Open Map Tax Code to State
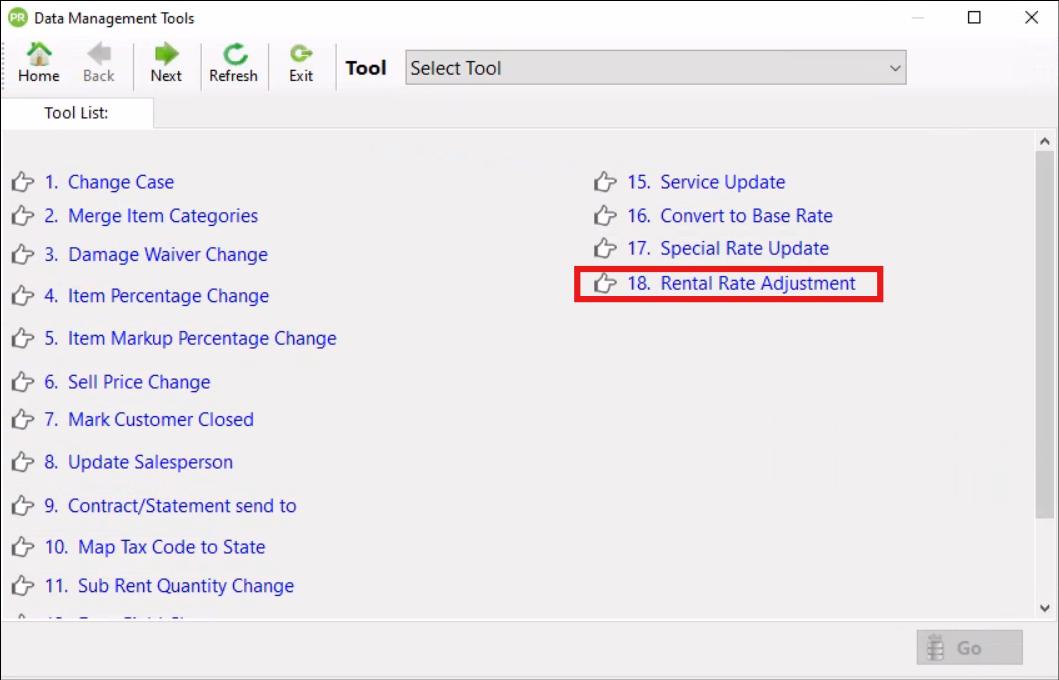The width and height of the screenshot is (1059, 680). tap(171, 548)
